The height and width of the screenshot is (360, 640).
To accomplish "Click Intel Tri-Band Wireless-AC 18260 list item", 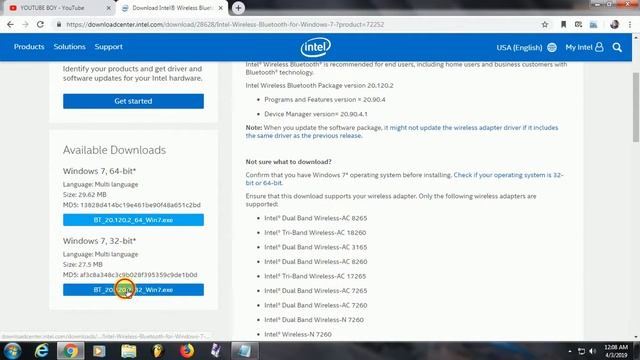I will (x=315, y=233).
